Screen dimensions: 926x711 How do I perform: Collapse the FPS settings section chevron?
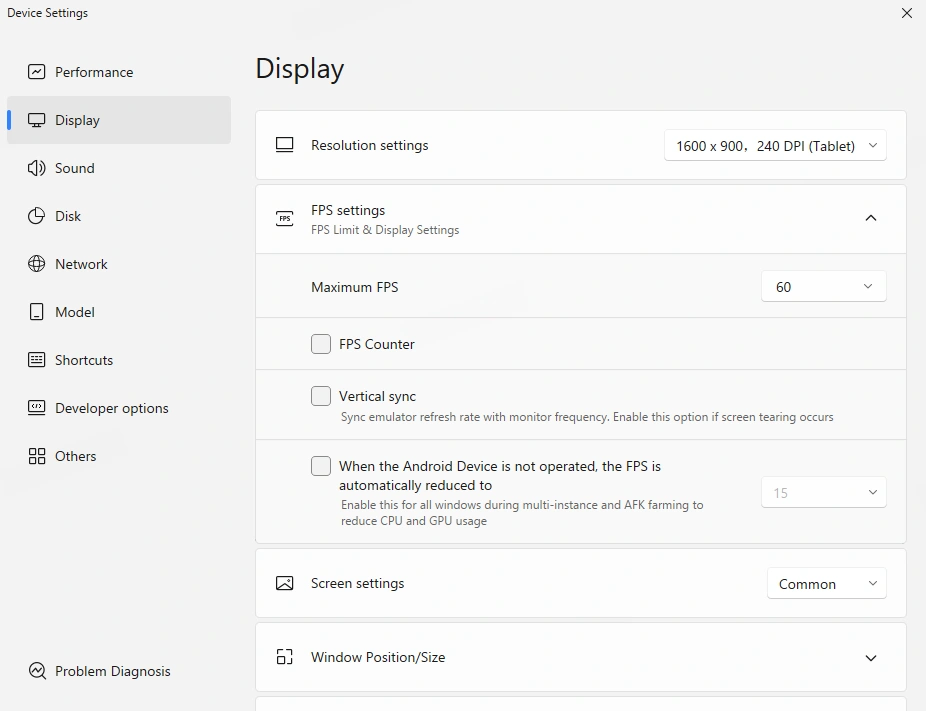[870, 218]
